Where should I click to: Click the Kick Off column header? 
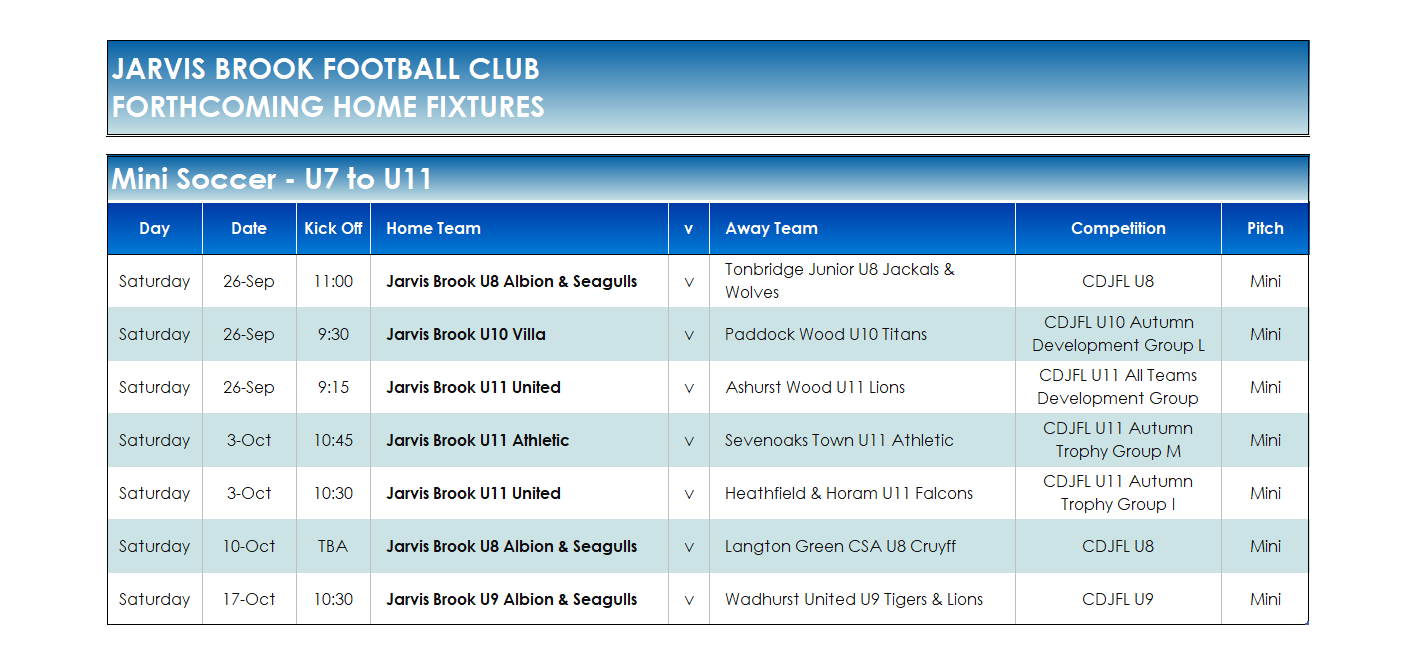tap(333, 229)
